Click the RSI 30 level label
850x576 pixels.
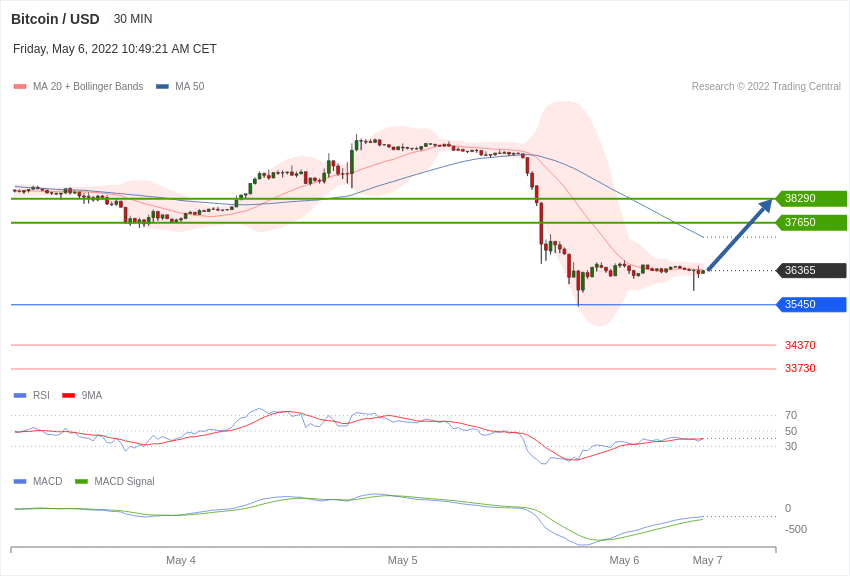click(791, 446)
